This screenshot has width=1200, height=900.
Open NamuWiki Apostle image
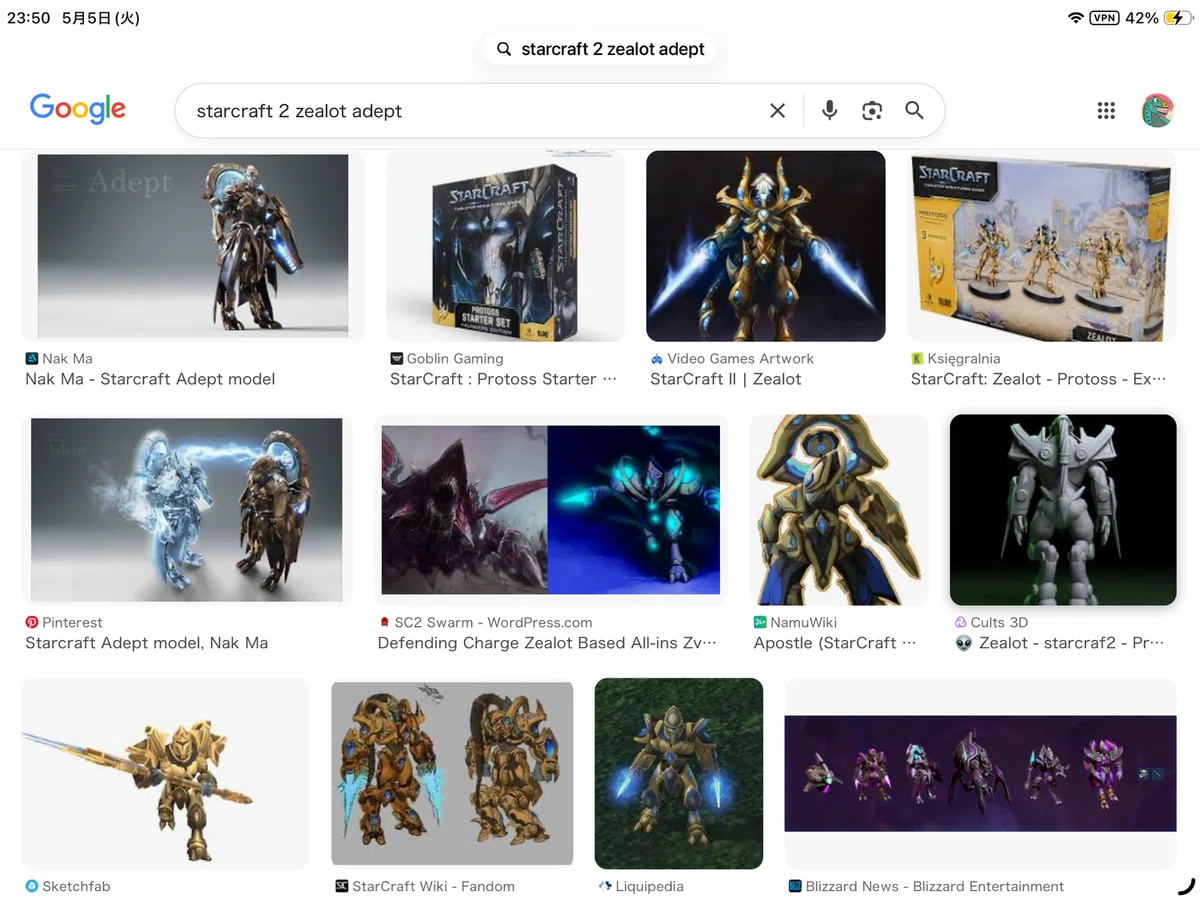pyautogui.click(x=839, y=510)
